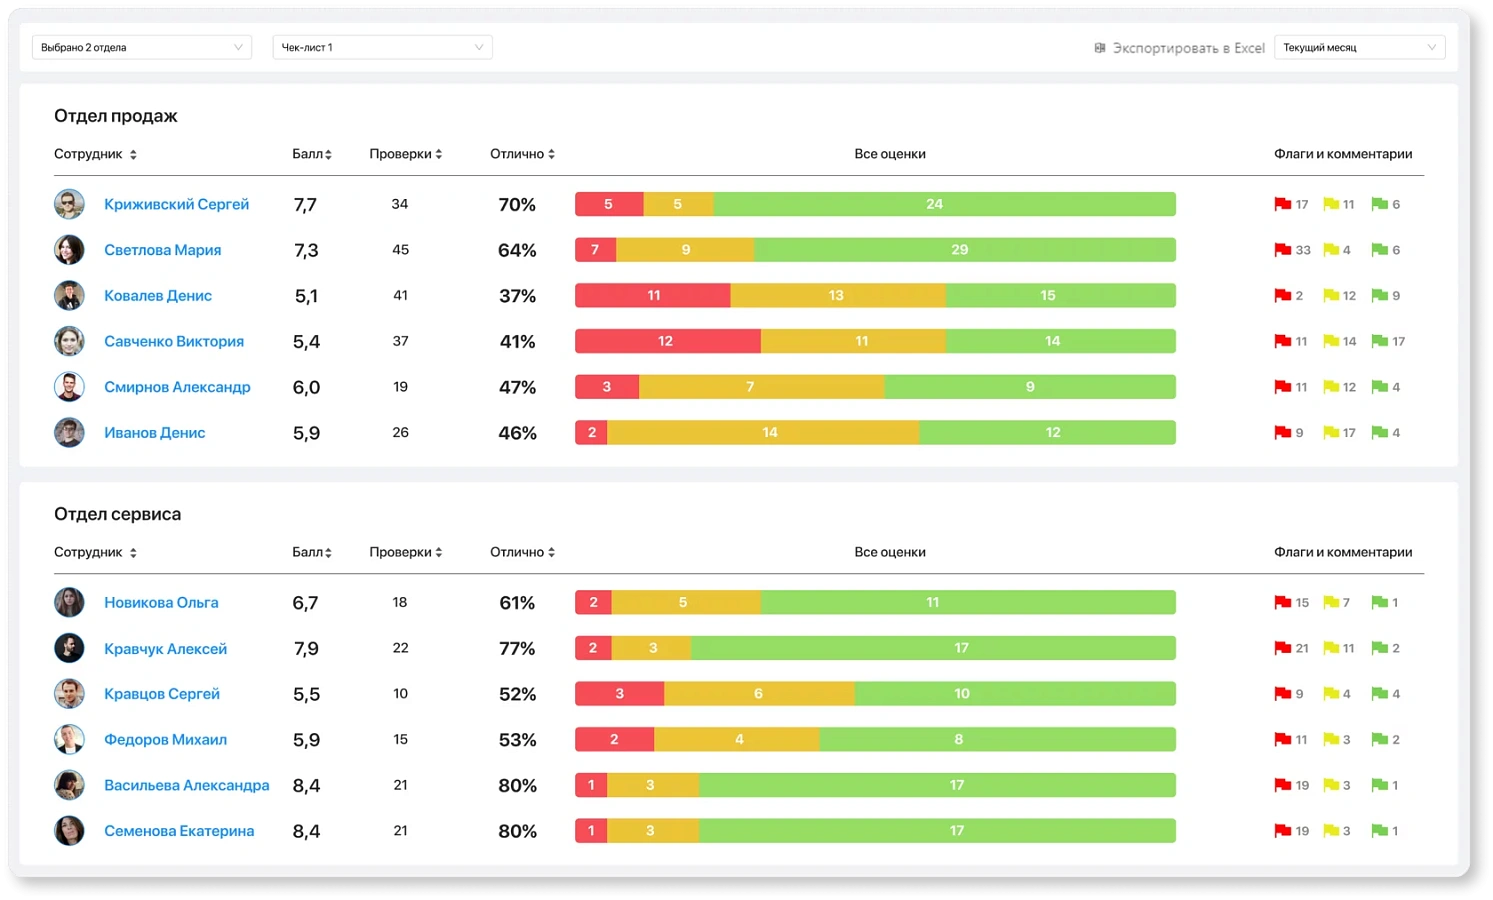Click Кравчук Алексей's avatar photo

(x=69, y=648)
